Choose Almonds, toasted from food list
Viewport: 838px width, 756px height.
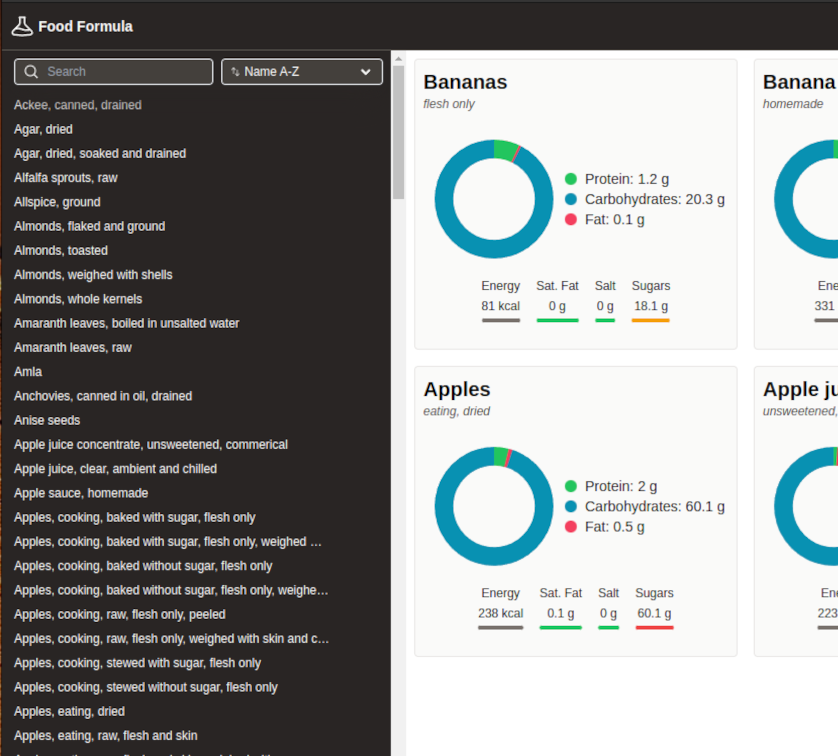(x=61, y=251)
